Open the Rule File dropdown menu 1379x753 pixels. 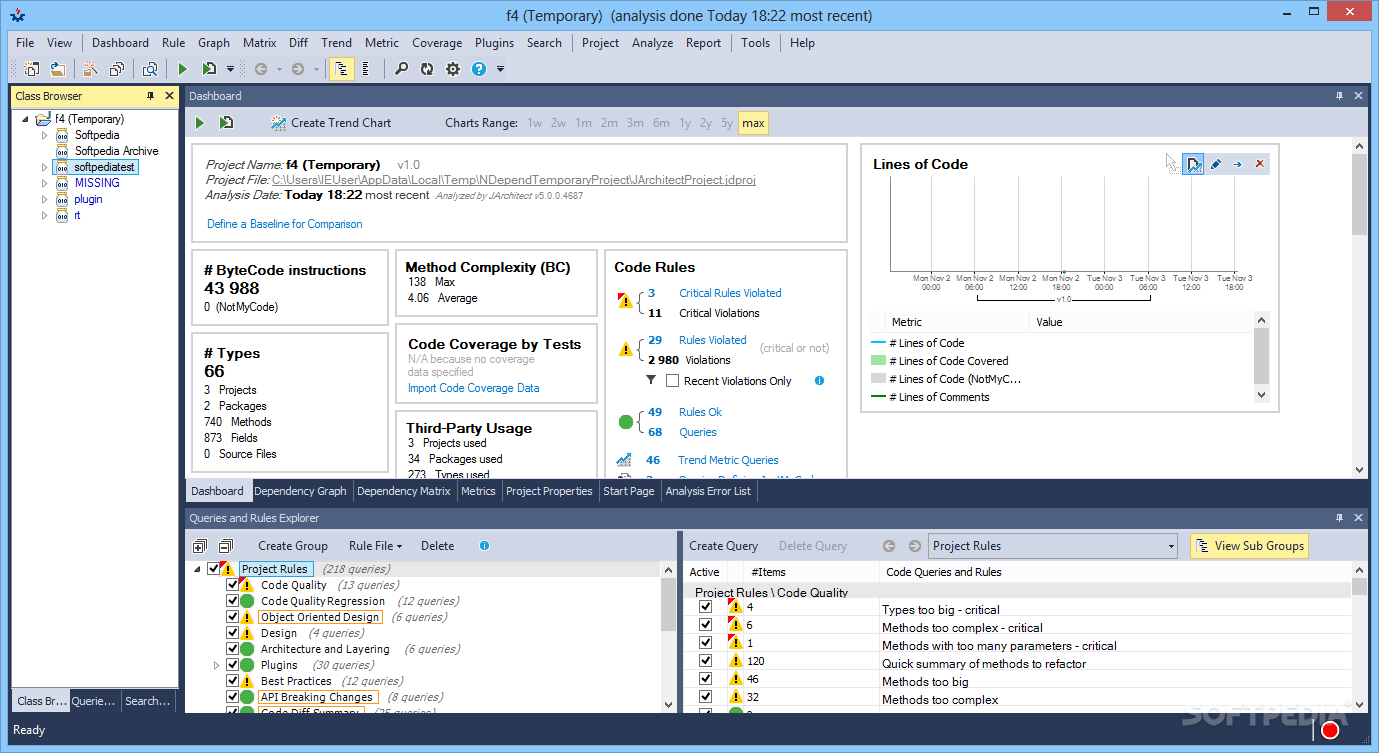375,546
